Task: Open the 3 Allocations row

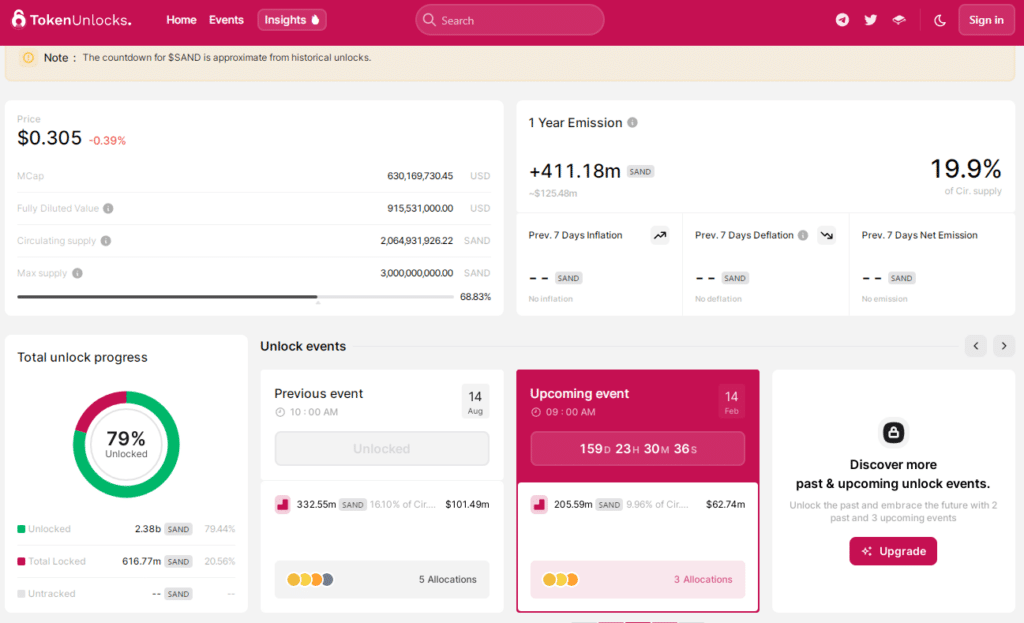Action: (x=637, y=579)
